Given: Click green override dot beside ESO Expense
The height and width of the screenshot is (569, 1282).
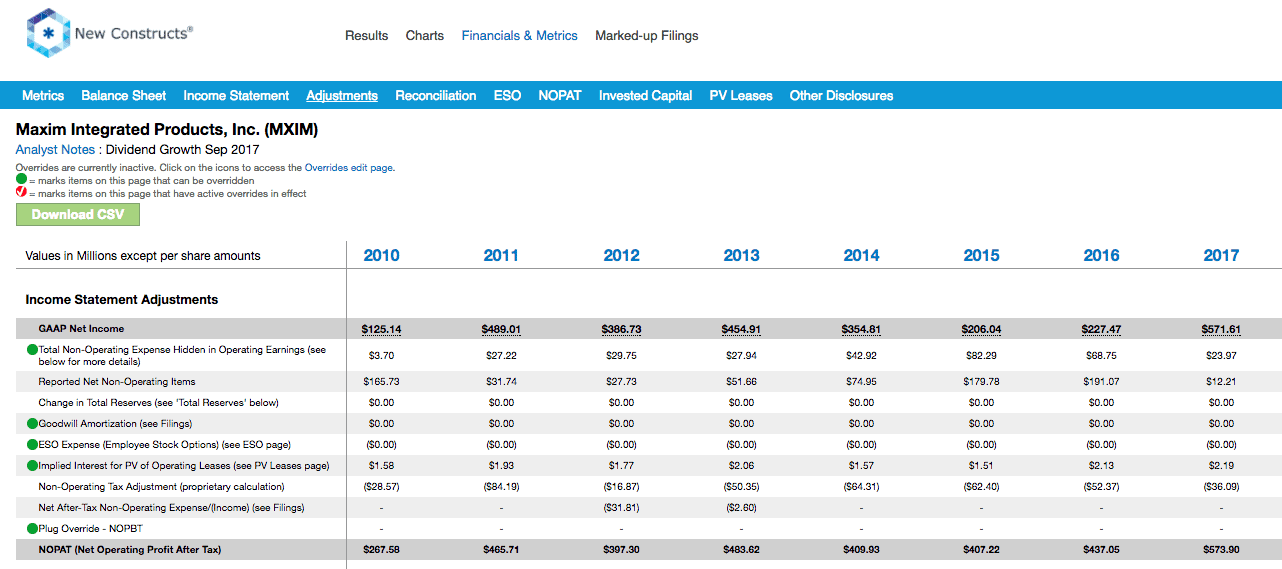Looking at the screenshot, I should 32,445.
